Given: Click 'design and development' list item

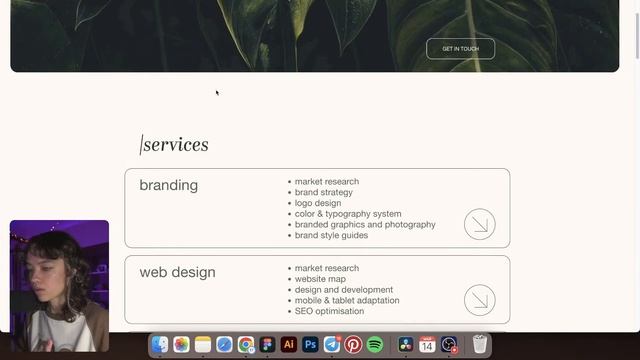Looking at the screenshot, I should tap(344, 289).
